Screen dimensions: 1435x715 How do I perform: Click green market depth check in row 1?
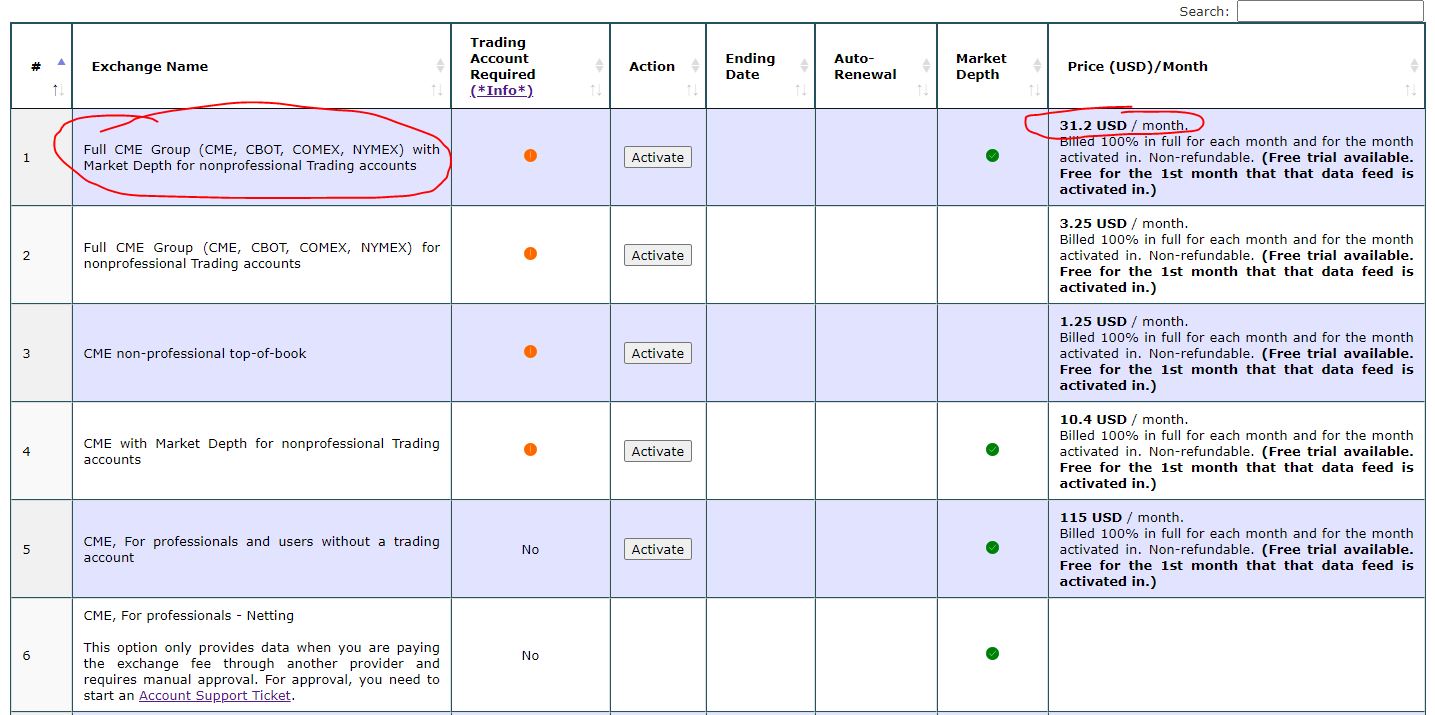(x=992, y=155)
